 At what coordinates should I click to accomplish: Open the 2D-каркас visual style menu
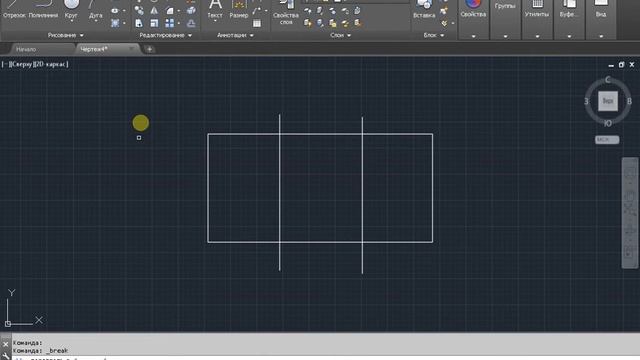51,64
